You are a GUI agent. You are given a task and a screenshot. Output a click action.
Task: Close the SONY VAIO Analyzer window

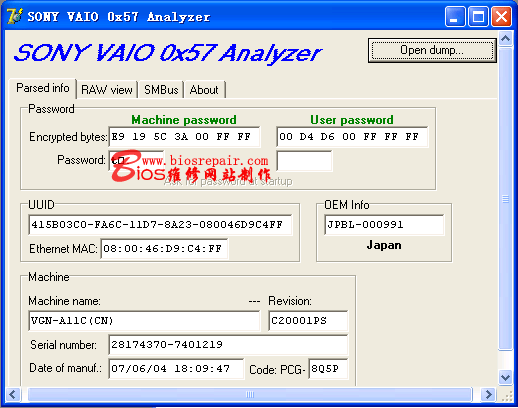pyautogui.click(x=501, y=16)
